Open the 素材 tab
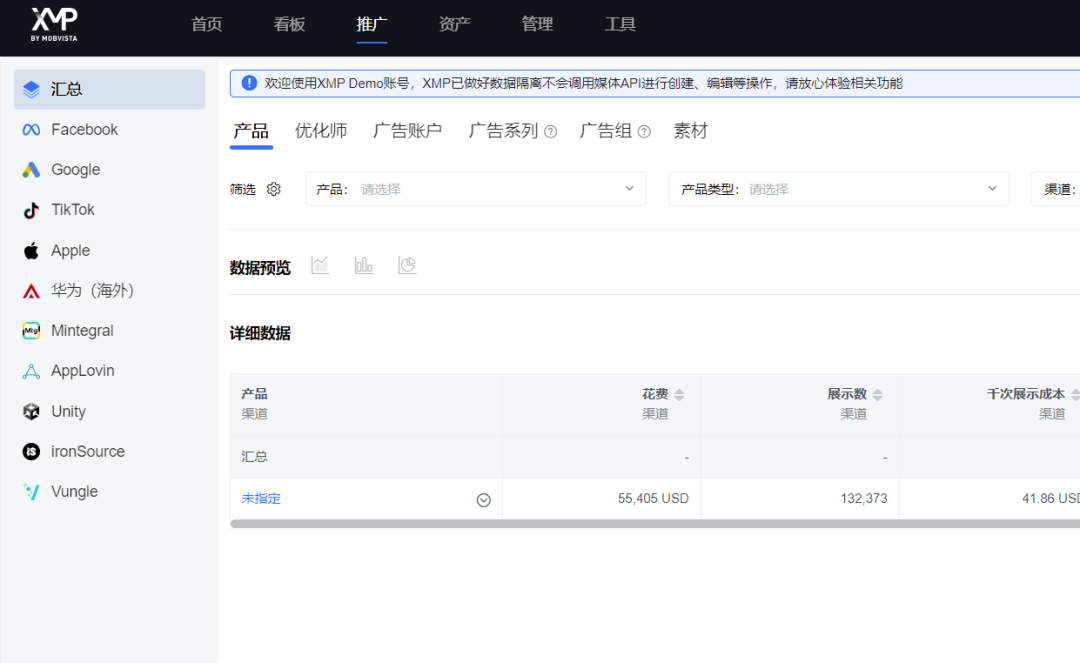The width and height of the screenshot is (1080, 663). click(x=691, y=130)
